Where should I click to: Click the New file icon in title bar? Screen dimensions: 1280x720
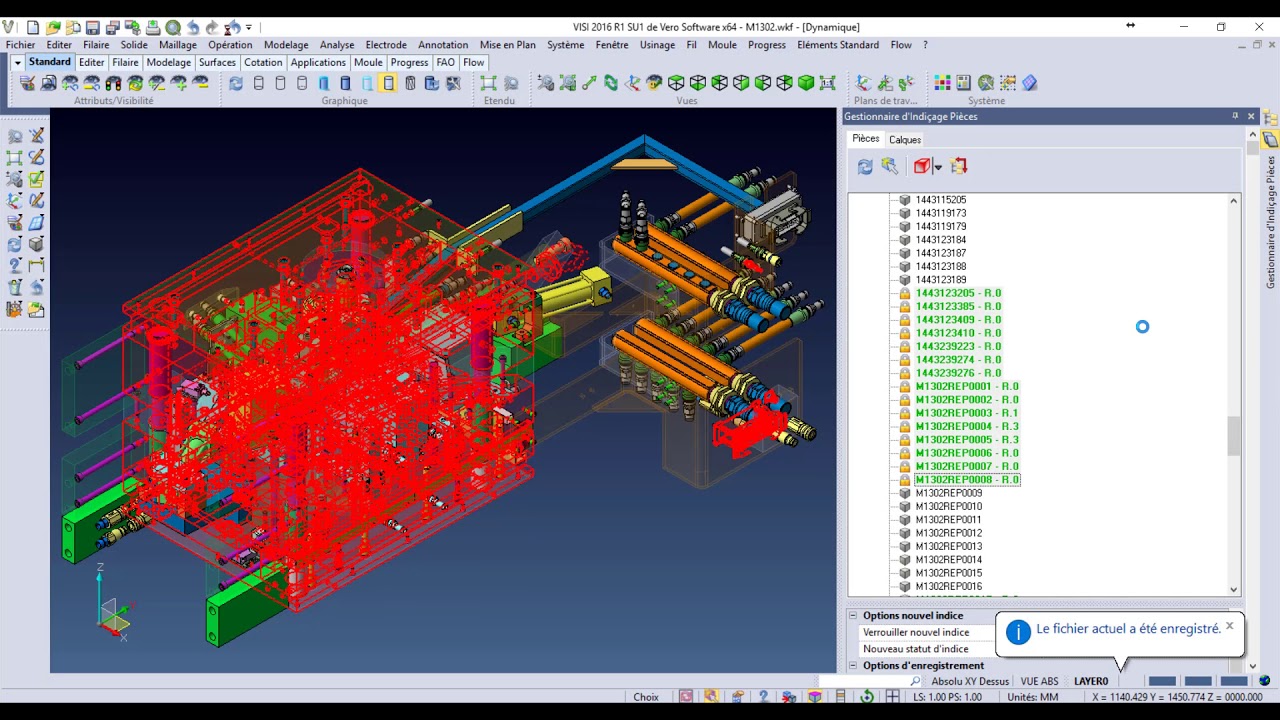(33, 27)
